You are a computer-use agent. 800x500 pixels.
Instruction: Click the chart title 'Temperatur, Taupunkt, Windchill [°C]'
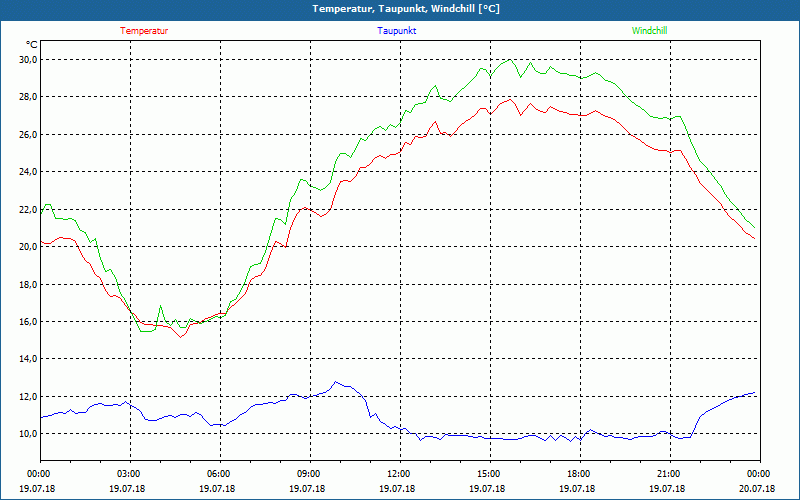(x=406, y=9)
